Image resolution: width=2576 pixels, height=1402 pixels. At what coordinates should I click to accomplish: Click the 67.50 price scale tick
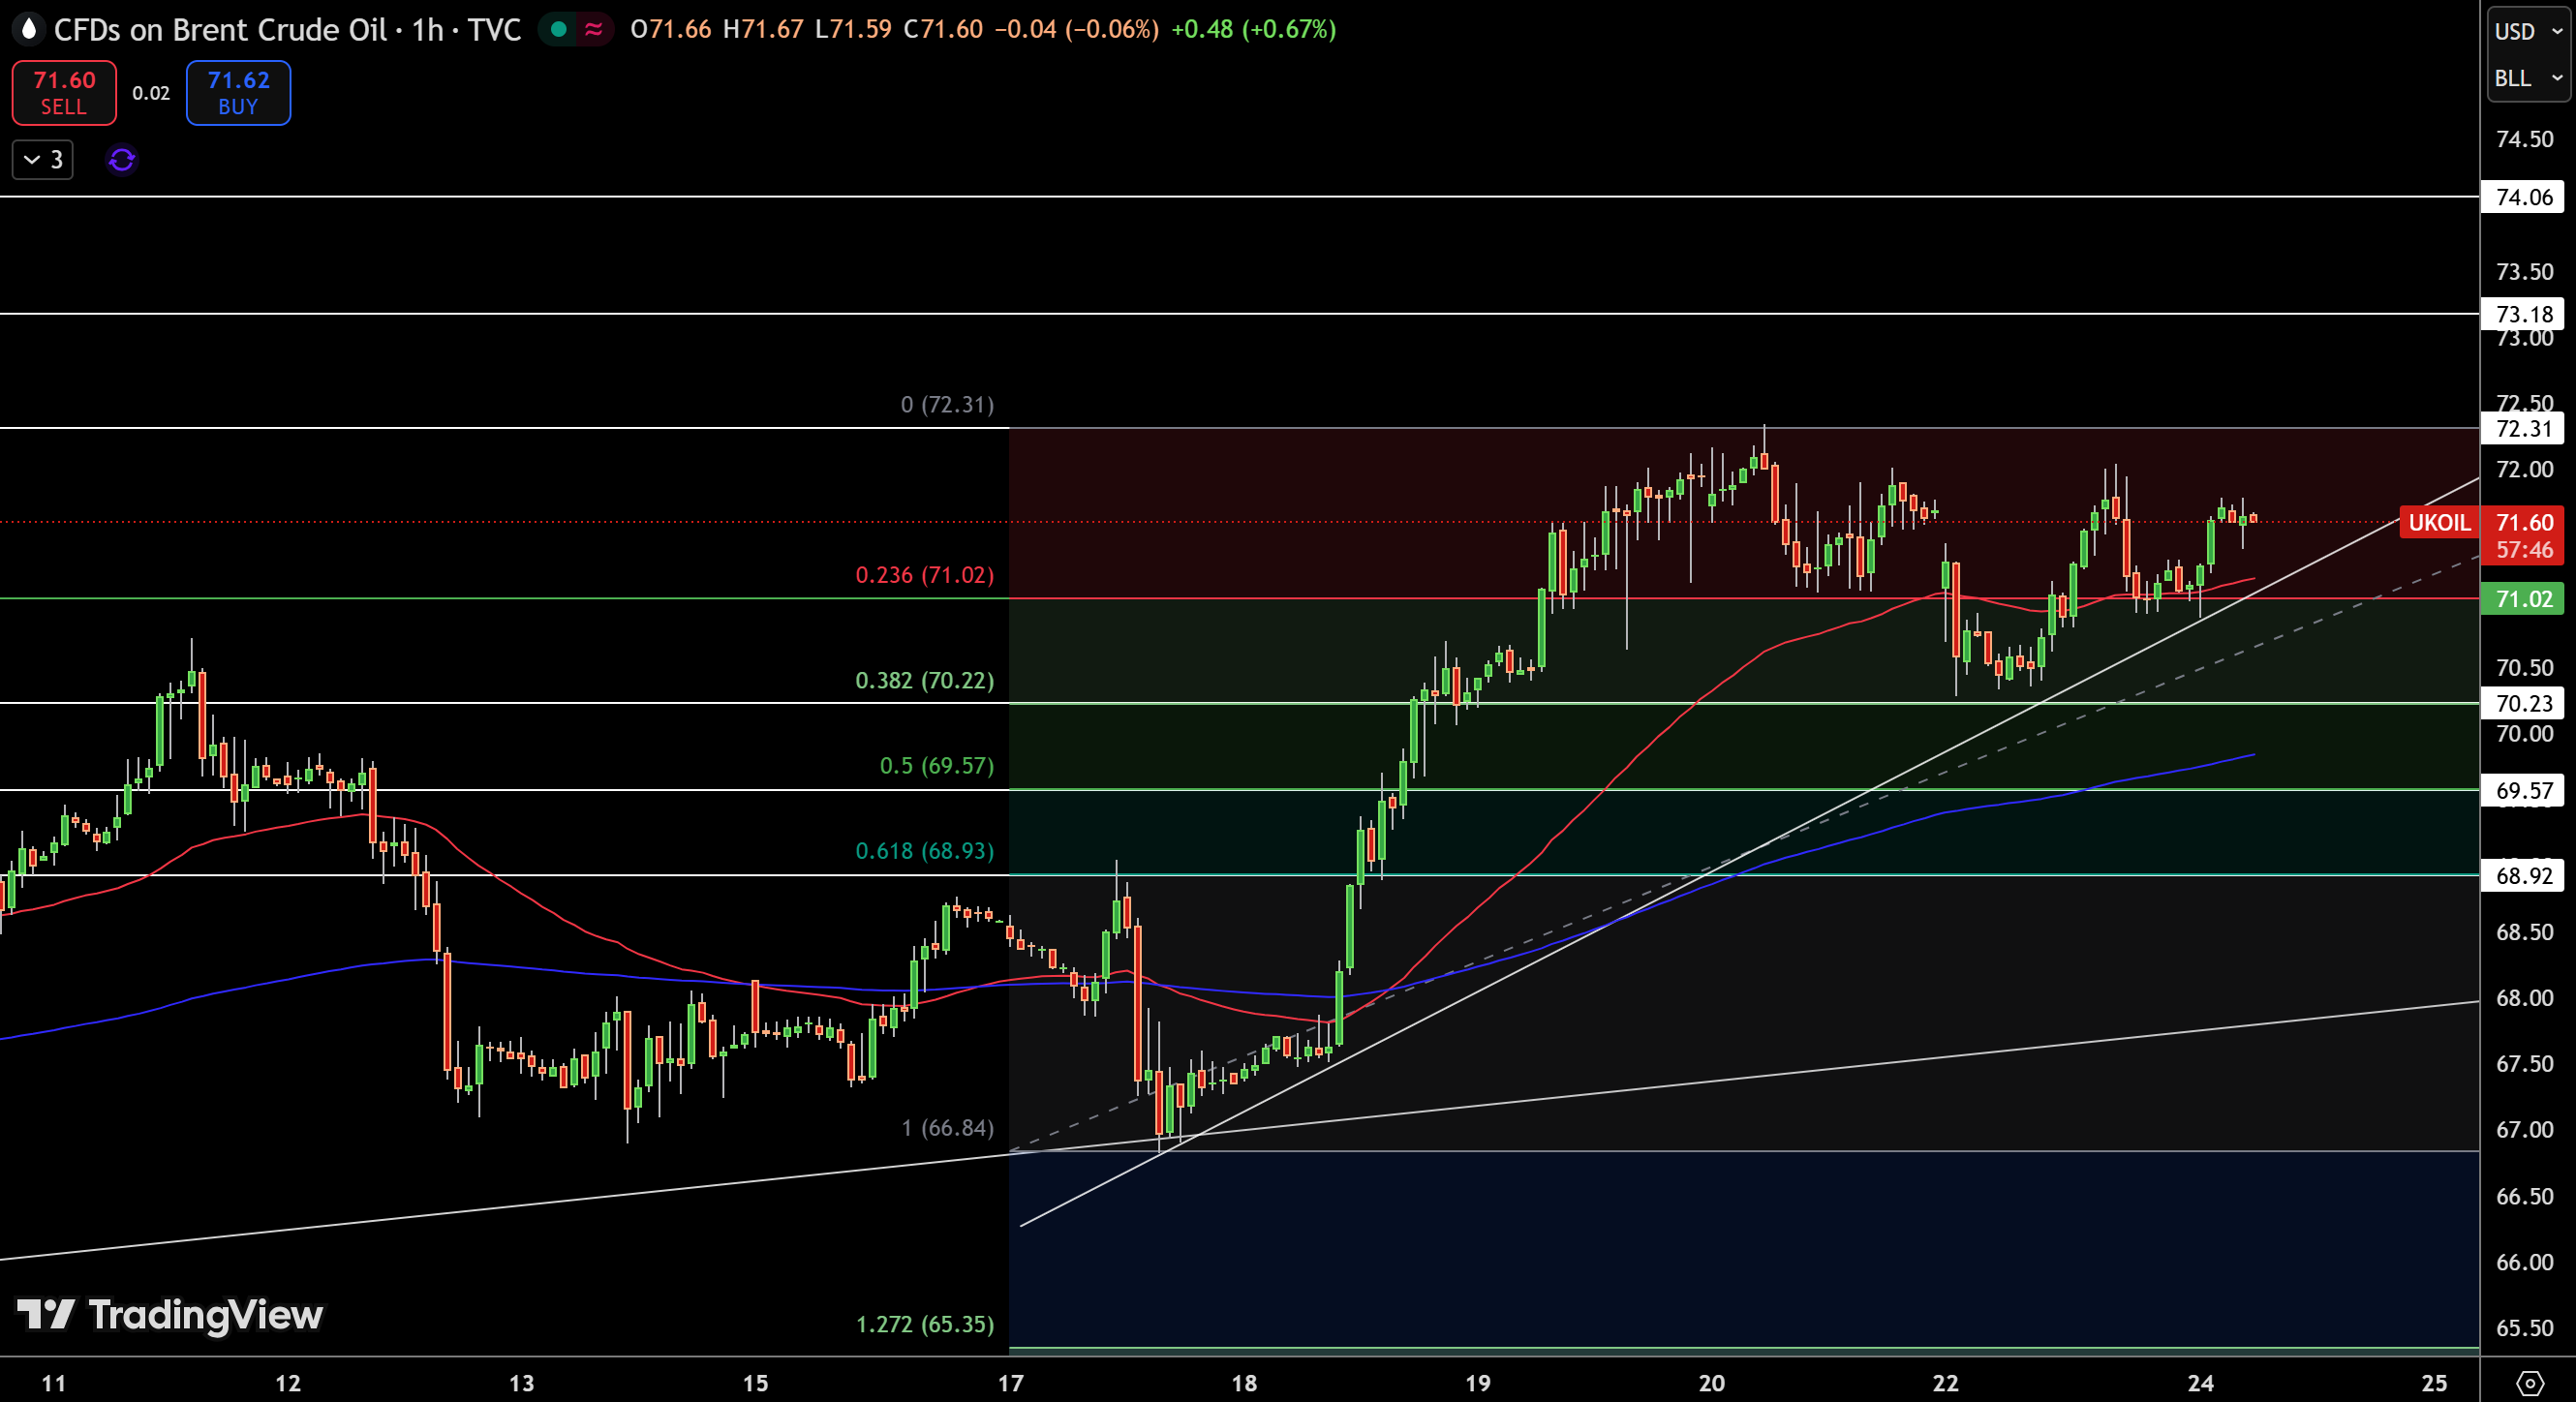pos(2524,1064)
